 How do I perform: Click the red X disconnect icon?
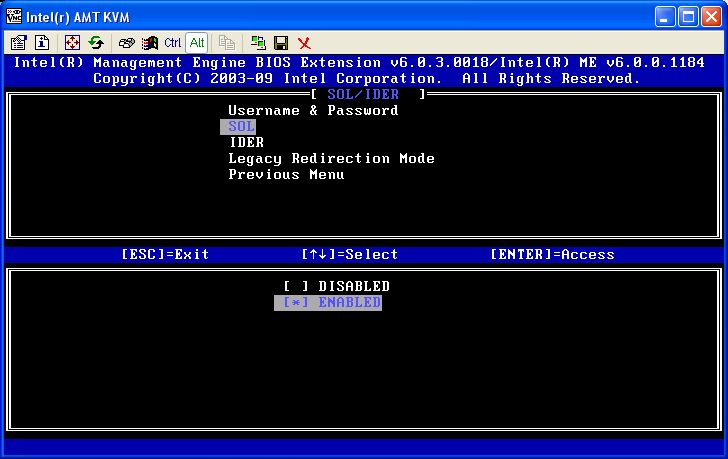tap(304, 43)
